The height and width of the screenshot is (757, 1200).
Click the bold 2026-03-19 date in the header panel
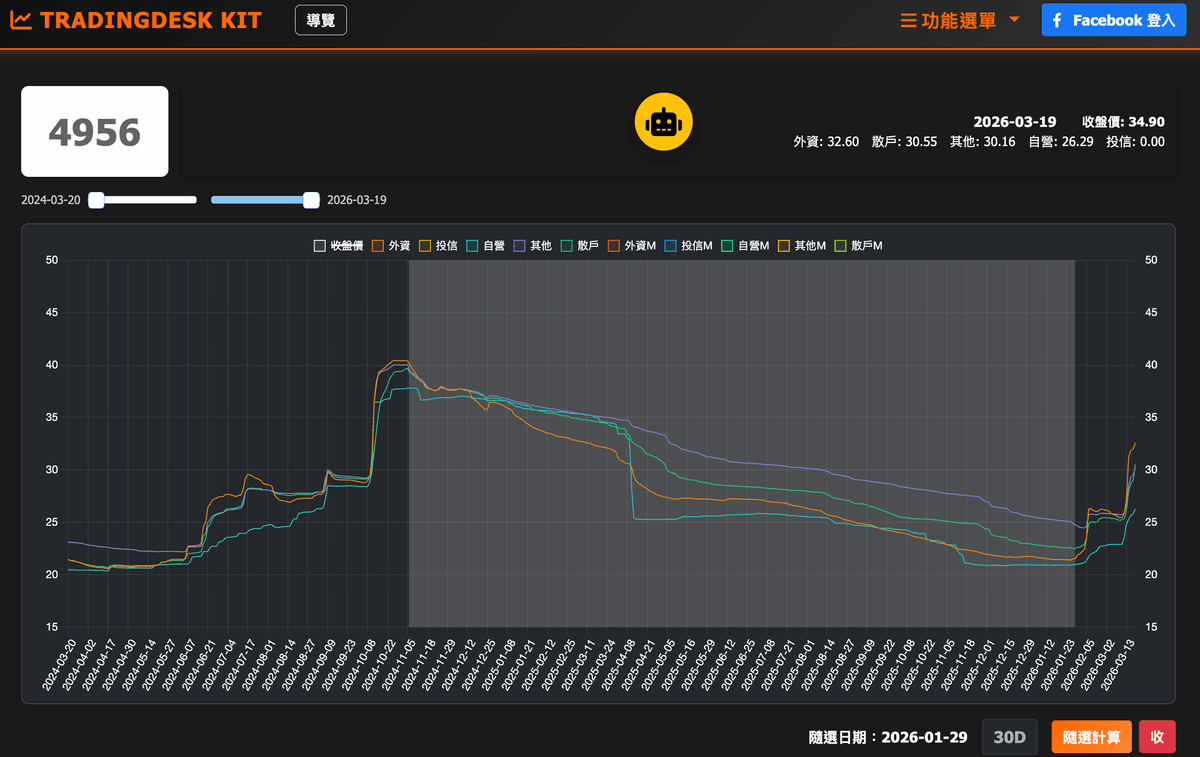[x=1015, y=122]
